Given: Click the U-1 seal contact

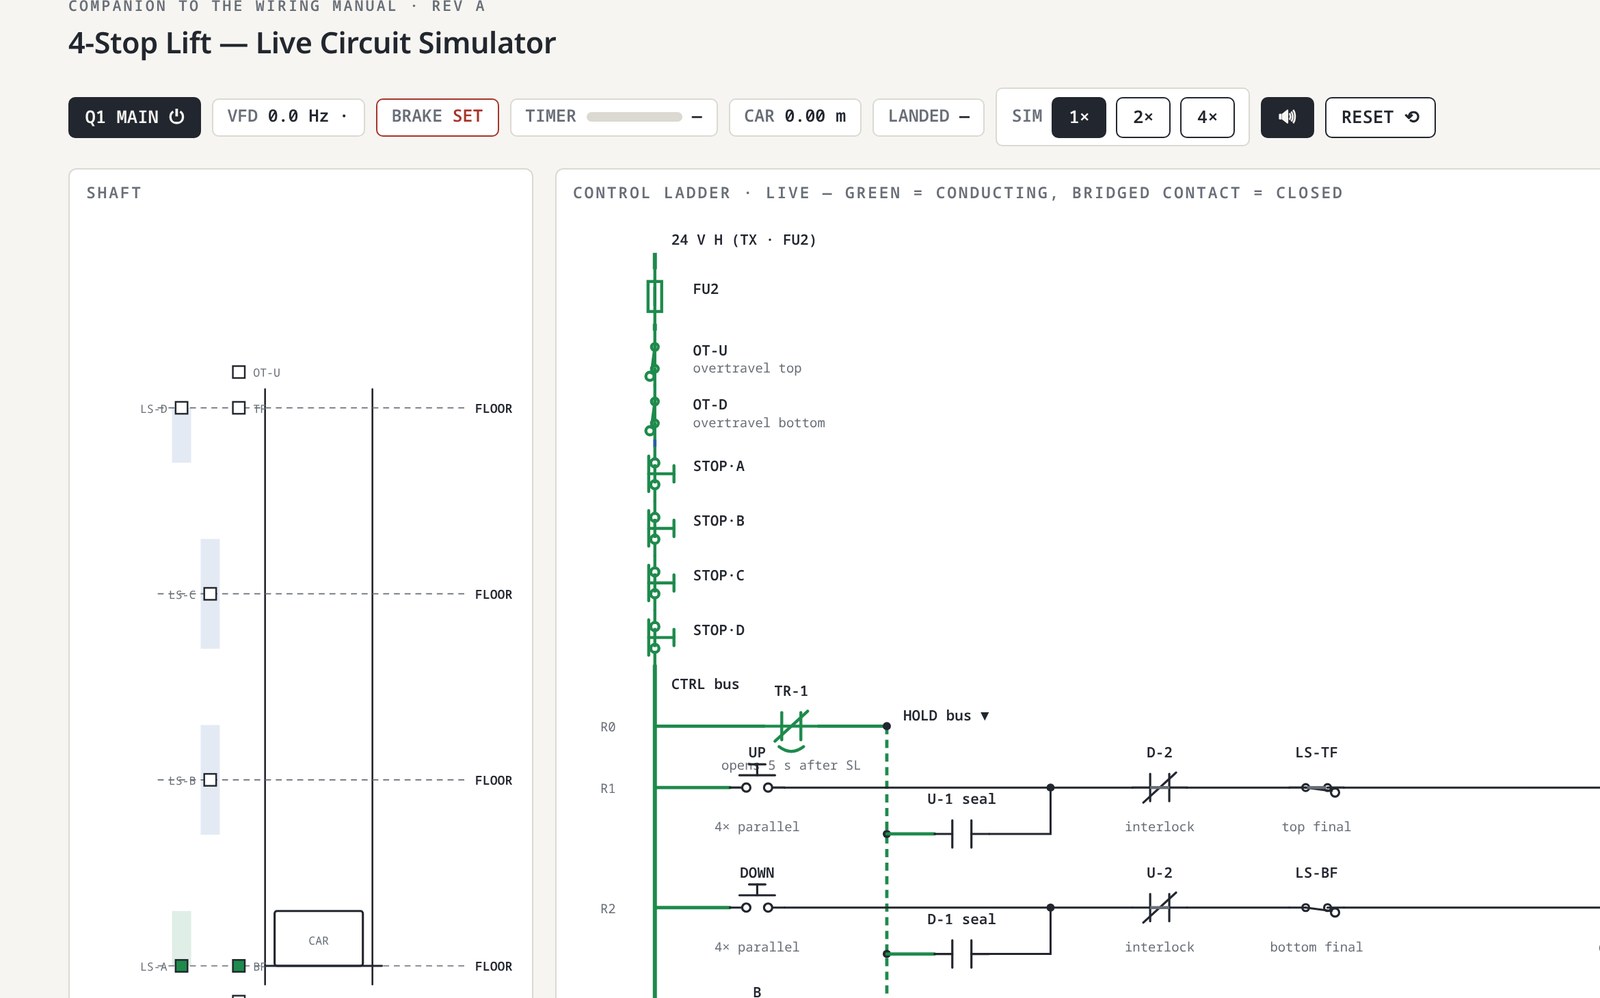Looking at the screenshot, I should point(962,833).
